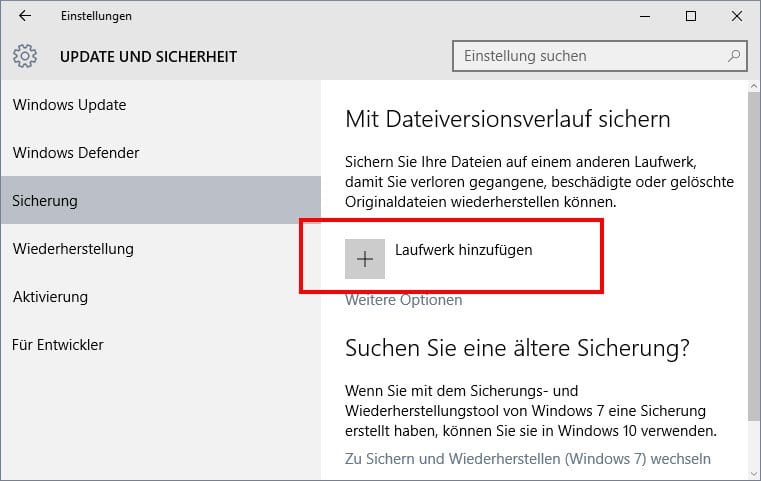Open Zu Sichern und Wiederherstellen (Windows 7) link
Image resolution: width=761 pixels, height=481 pixels.
[x=528, y=459]
